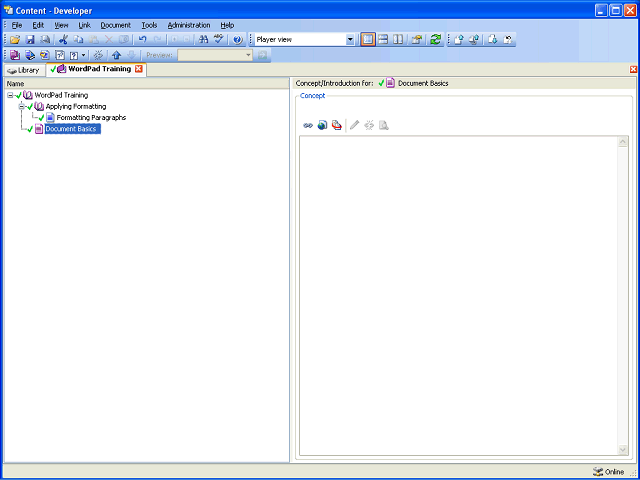Viewport: 640px width, 480px height.
Task: Open the View menu
Action: pyautogui.click(x=61, y=25)
